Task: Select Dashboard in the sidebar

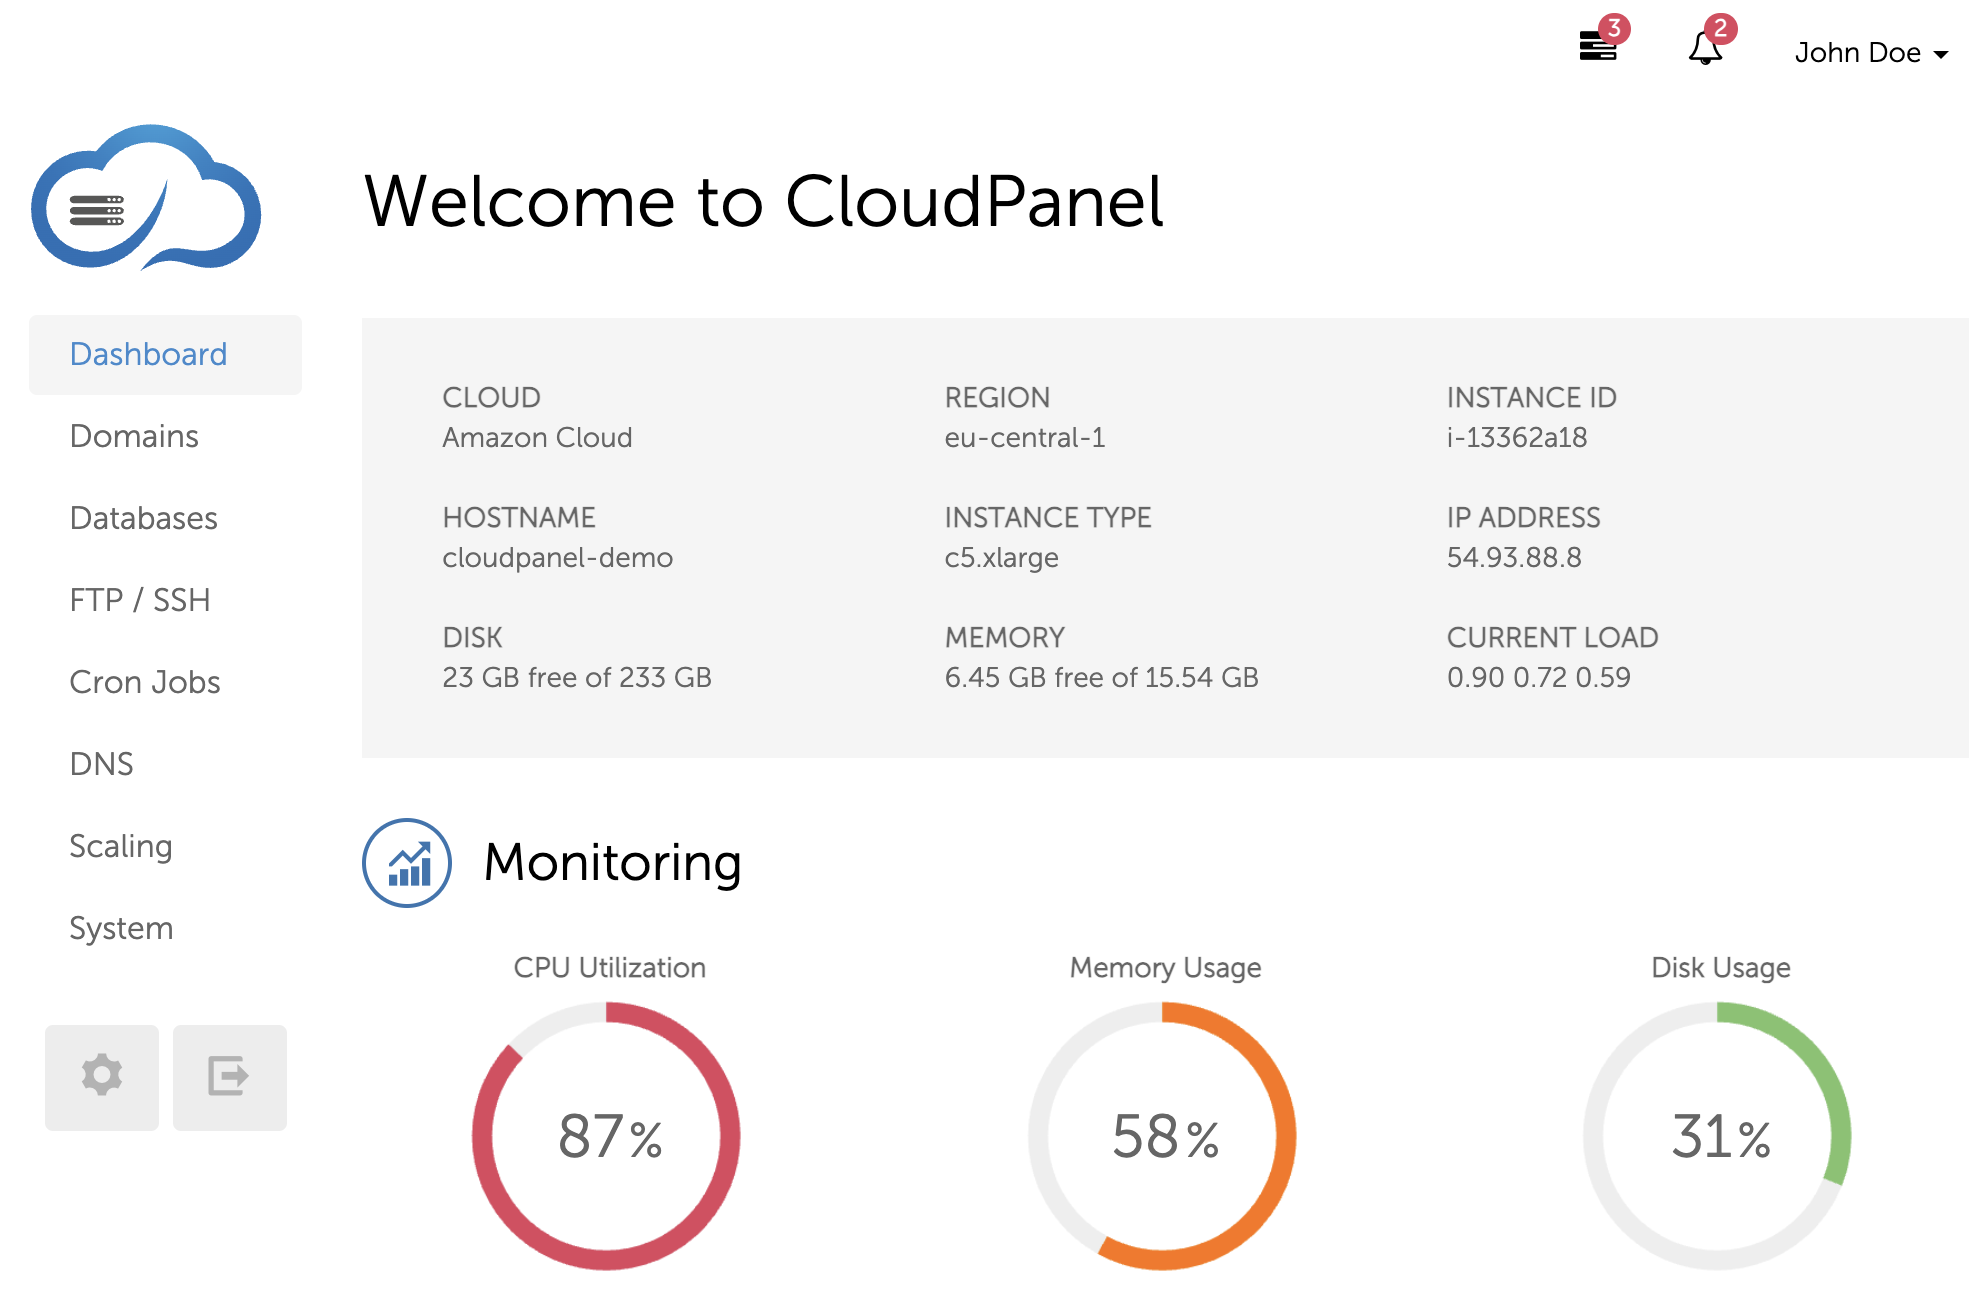Action: 148,354
